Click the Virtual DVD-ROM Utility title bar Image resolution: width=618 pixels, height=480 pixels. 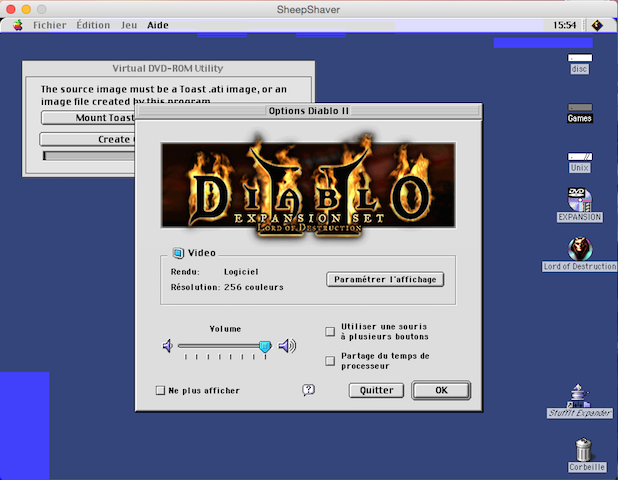168,68
